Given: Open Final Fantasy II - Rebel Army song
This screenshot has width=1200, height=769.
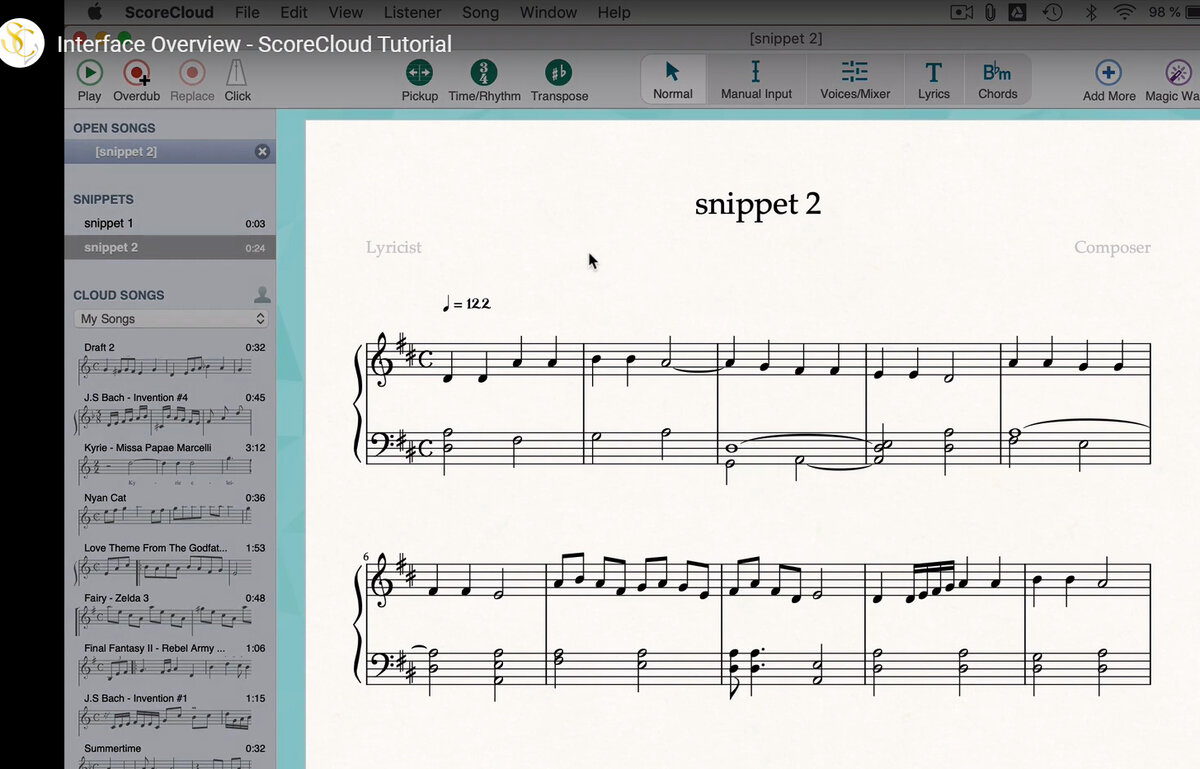Looking at the screenshot, I should point(170,662).
